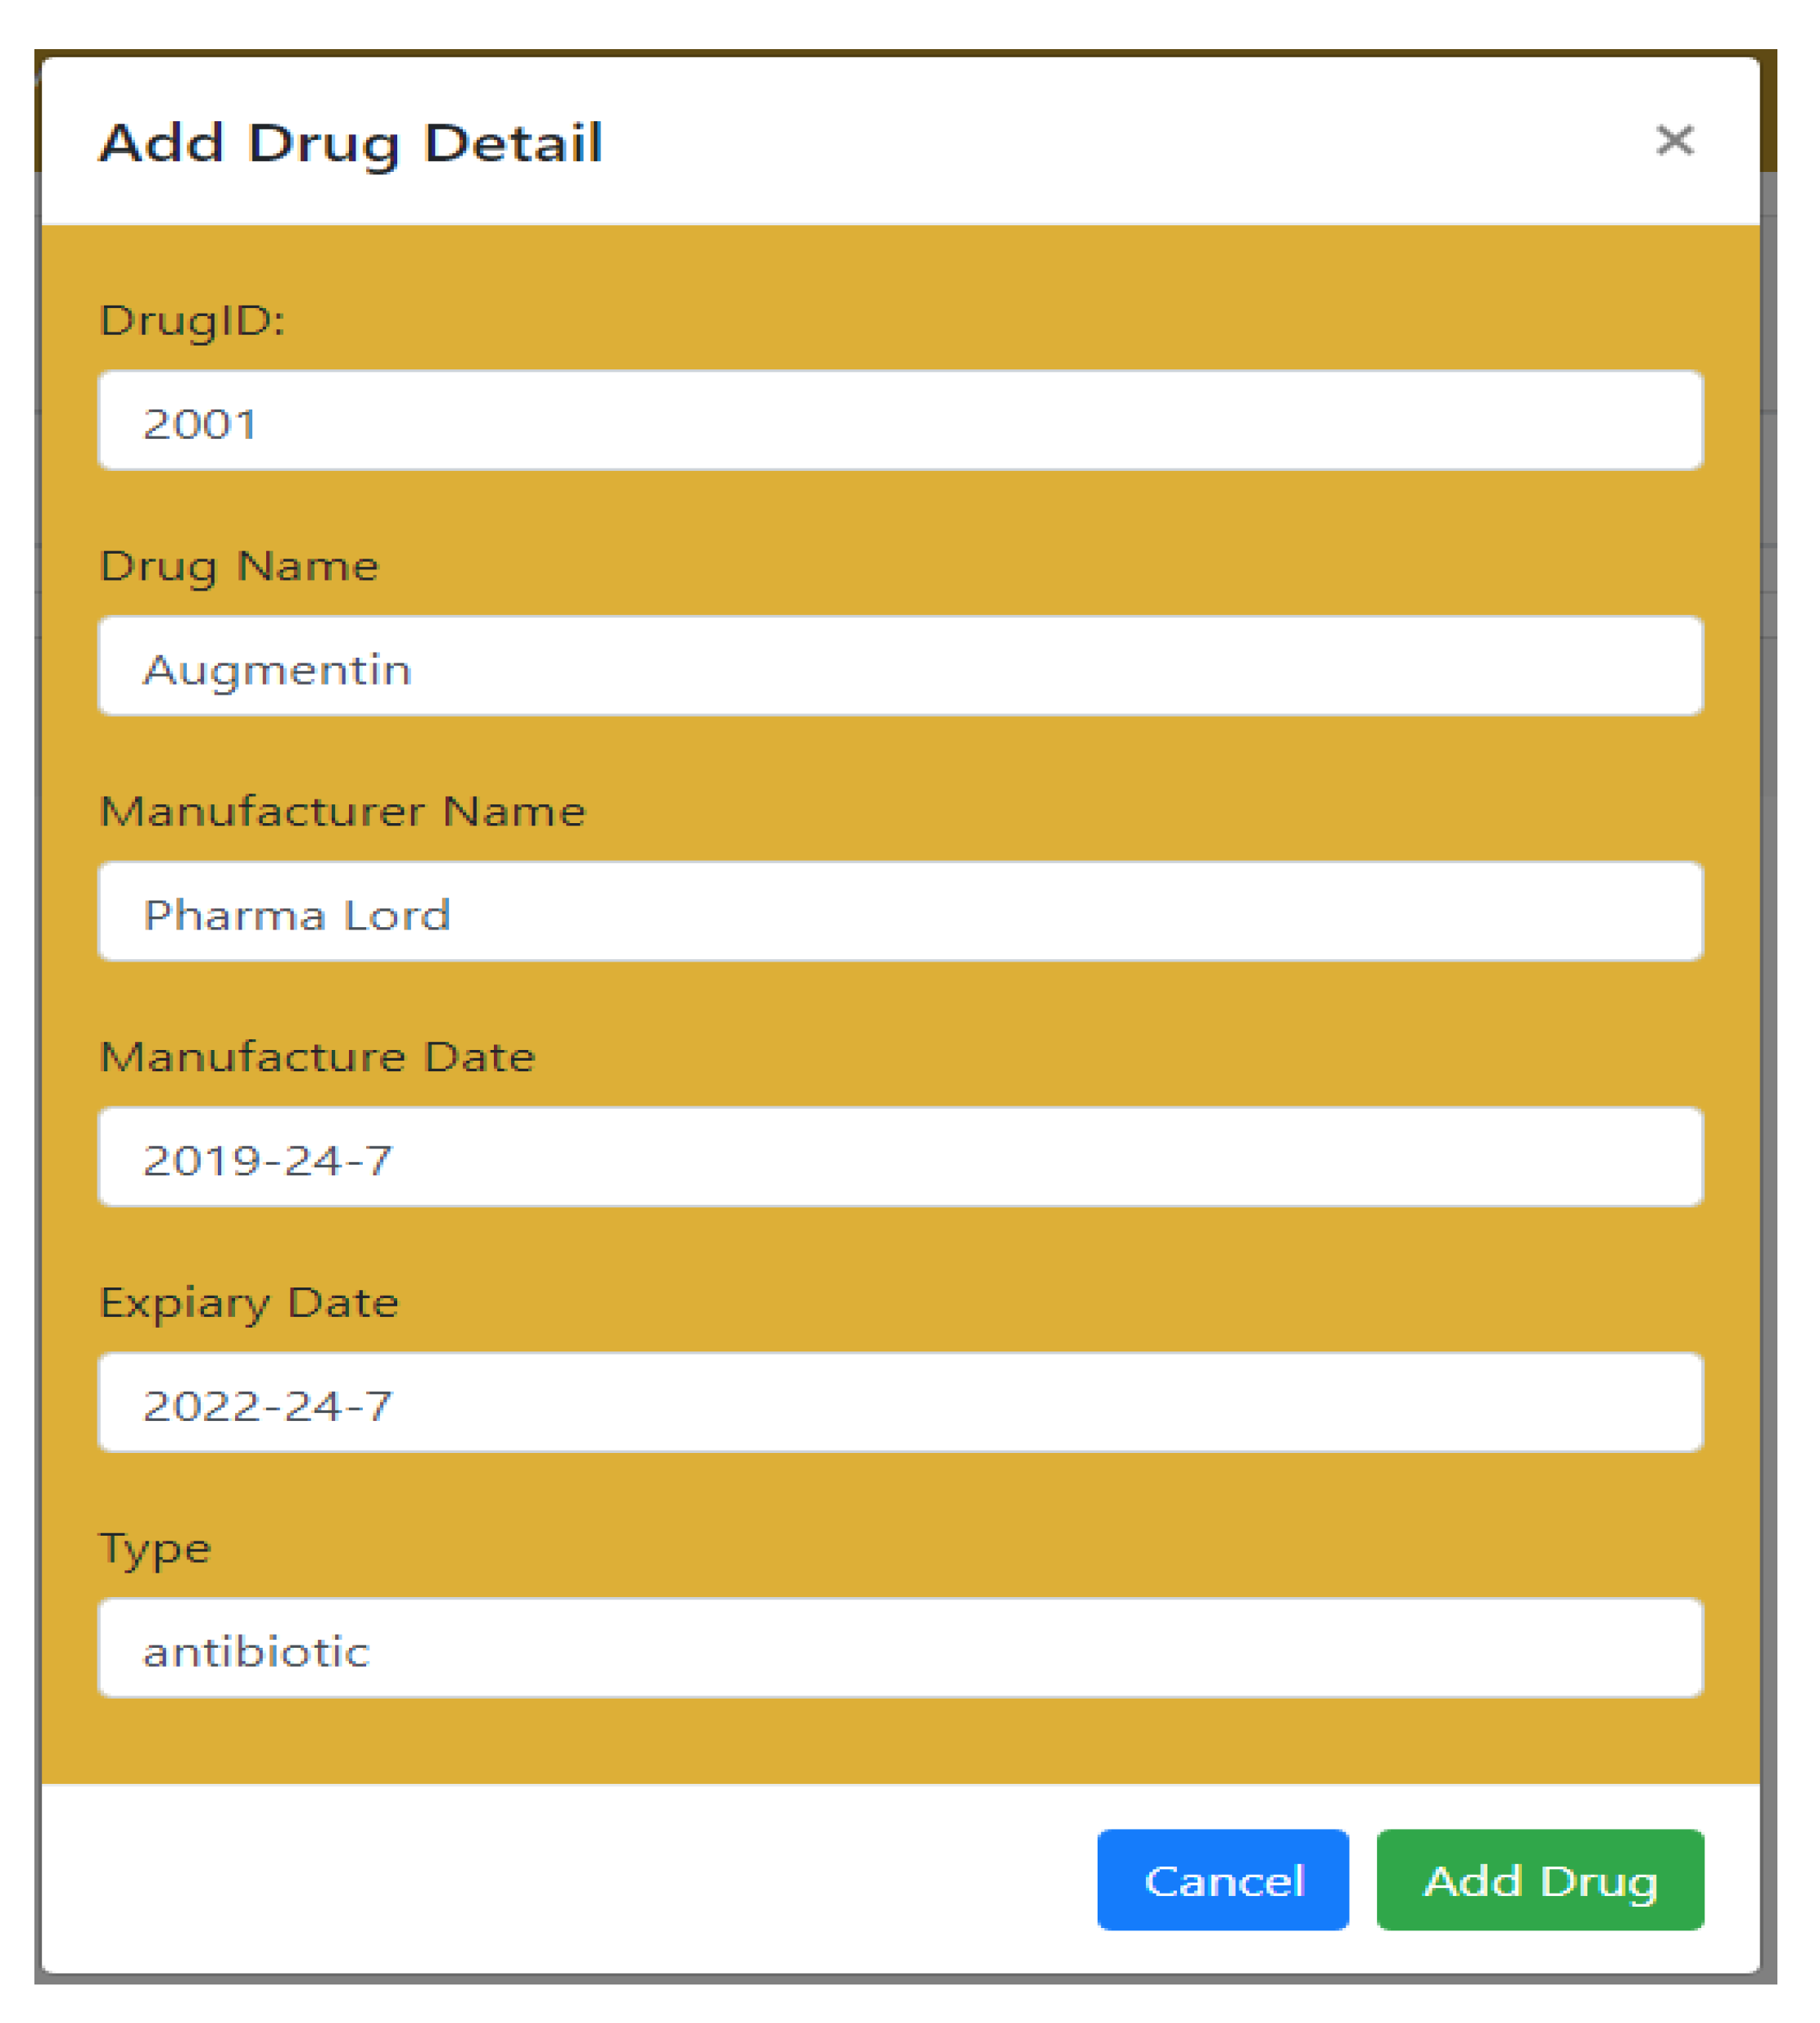Image resolution: width=1820 pixels, height=2023 pixels.
Task: Click the Manufacture Date label
Action: 317,1058
